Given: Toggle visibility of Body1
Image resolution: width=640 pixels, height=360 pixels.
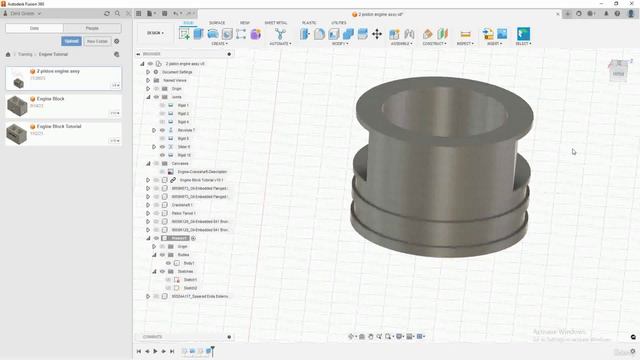Looking at the screenshot, I should tap(169, 263).
